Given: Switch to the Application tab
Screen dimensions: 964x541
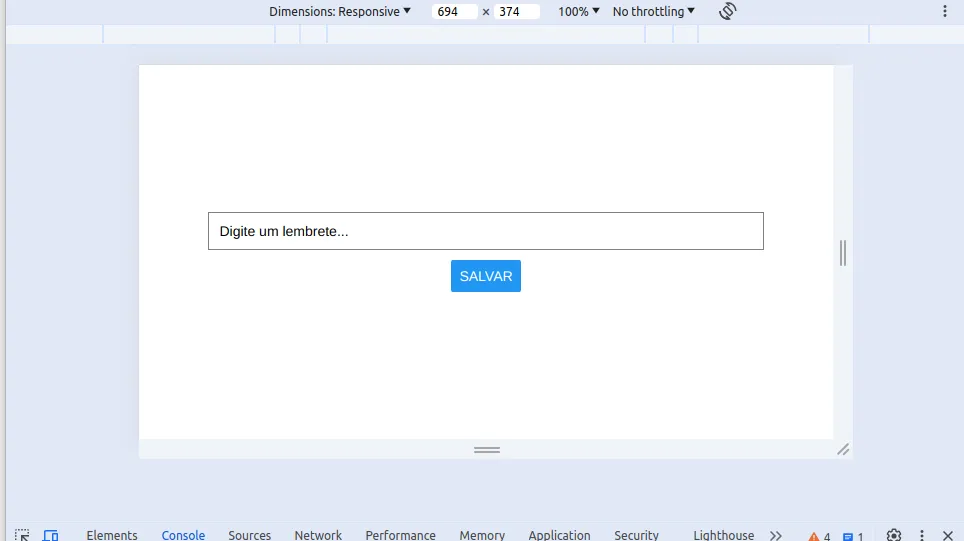Looking at the screenshot, I should point(559,535).
